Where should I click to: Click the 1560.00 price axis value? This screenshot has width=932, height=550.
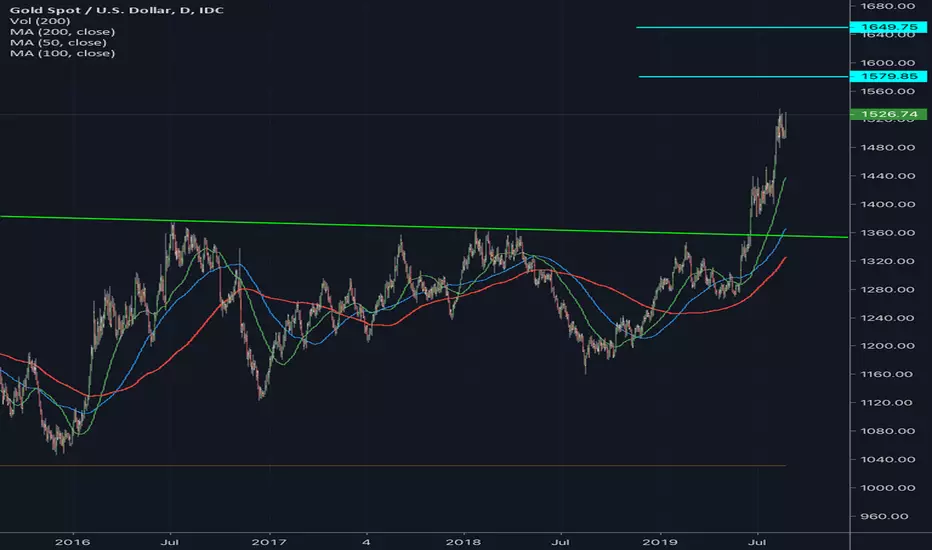(888, 91)
